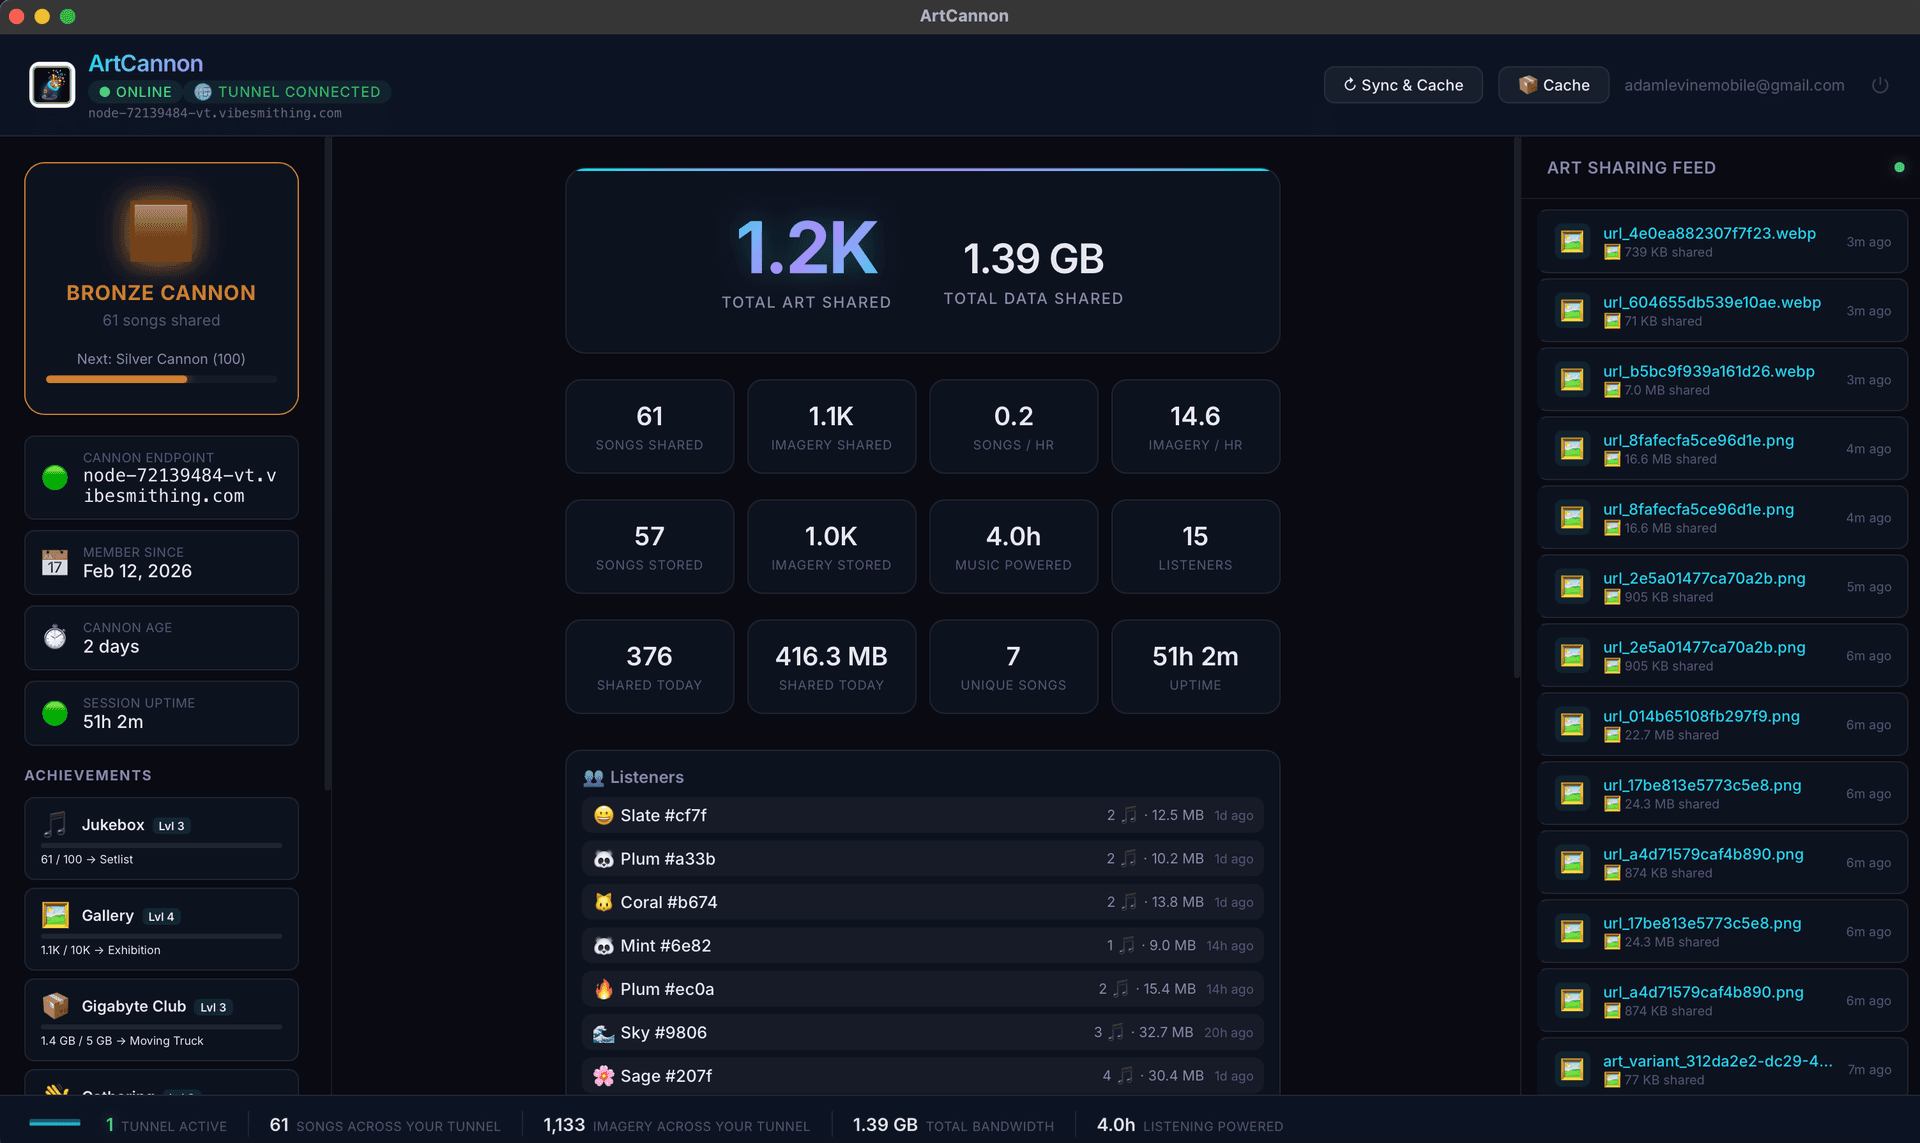Image resolution: width=1920 pixels, height=1143 pixels.
Task: Expand the Sage #207f listener row
Action: 922,1075
